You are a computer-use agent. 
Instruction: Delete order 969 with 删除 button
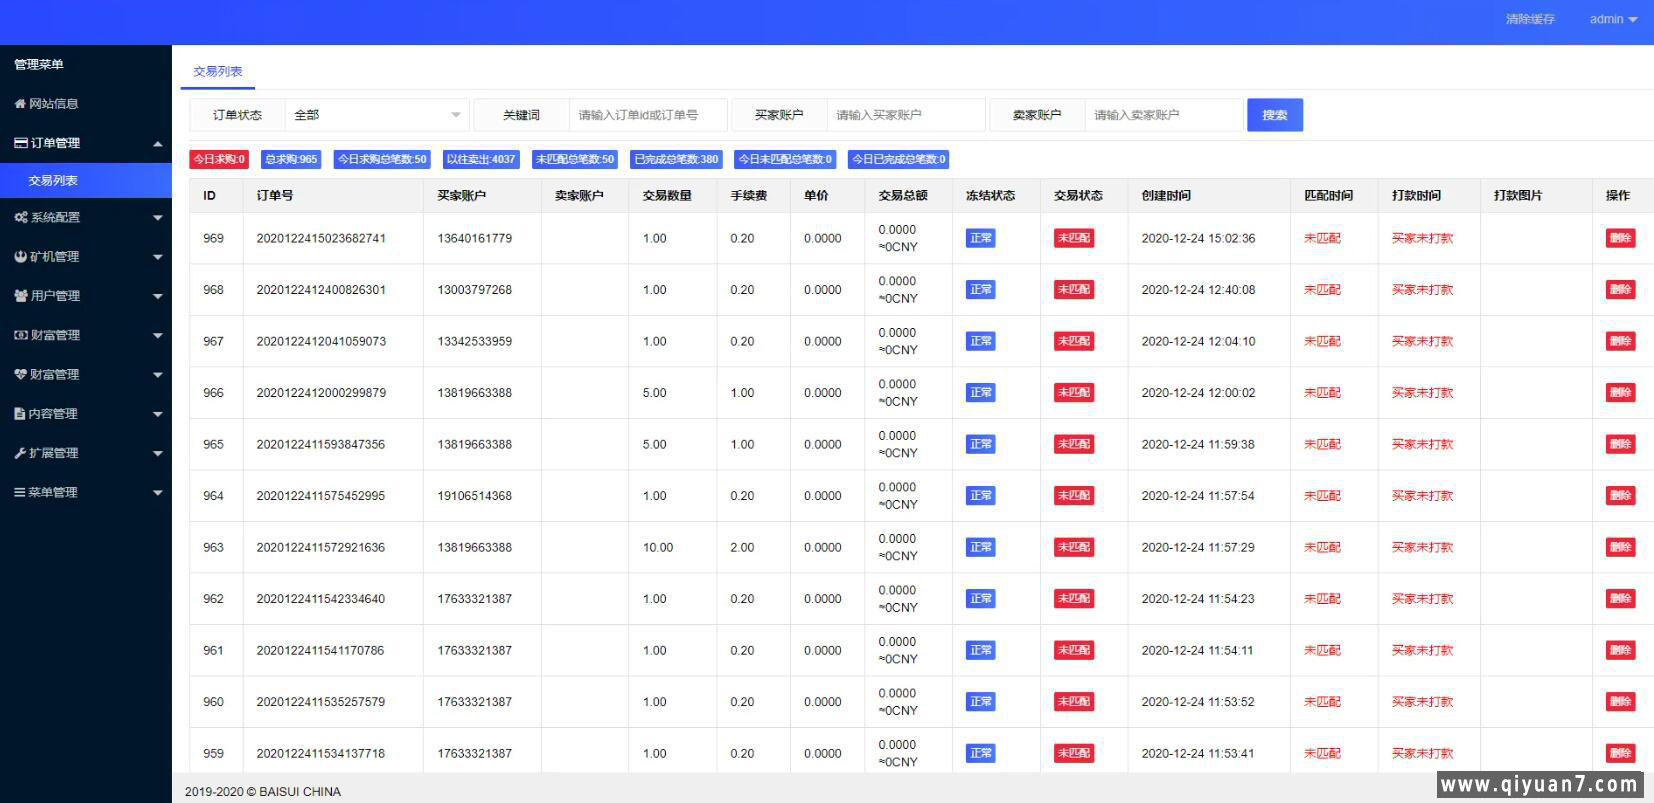(1619, 238)
